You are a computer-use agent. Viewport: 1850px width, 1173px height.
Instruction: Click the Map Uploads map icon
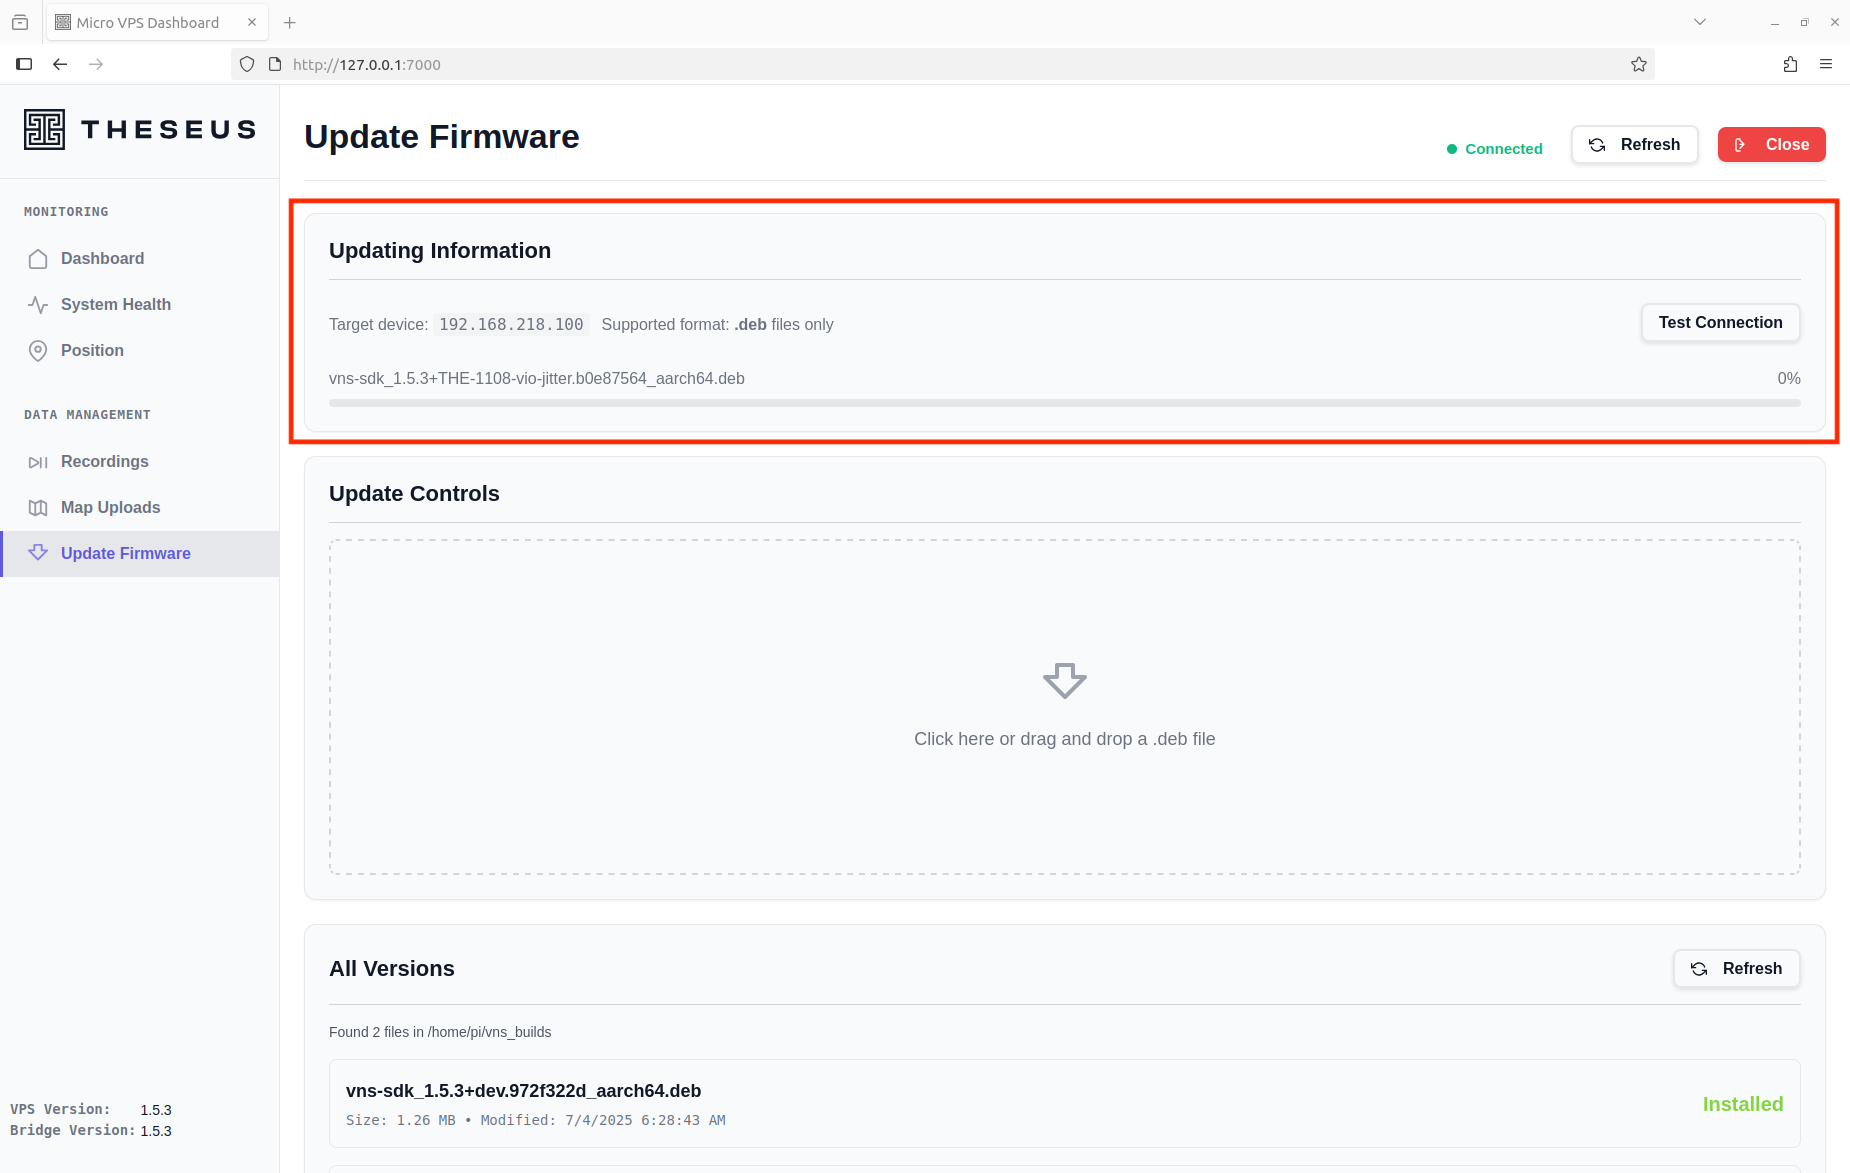[x=38, y=508]
